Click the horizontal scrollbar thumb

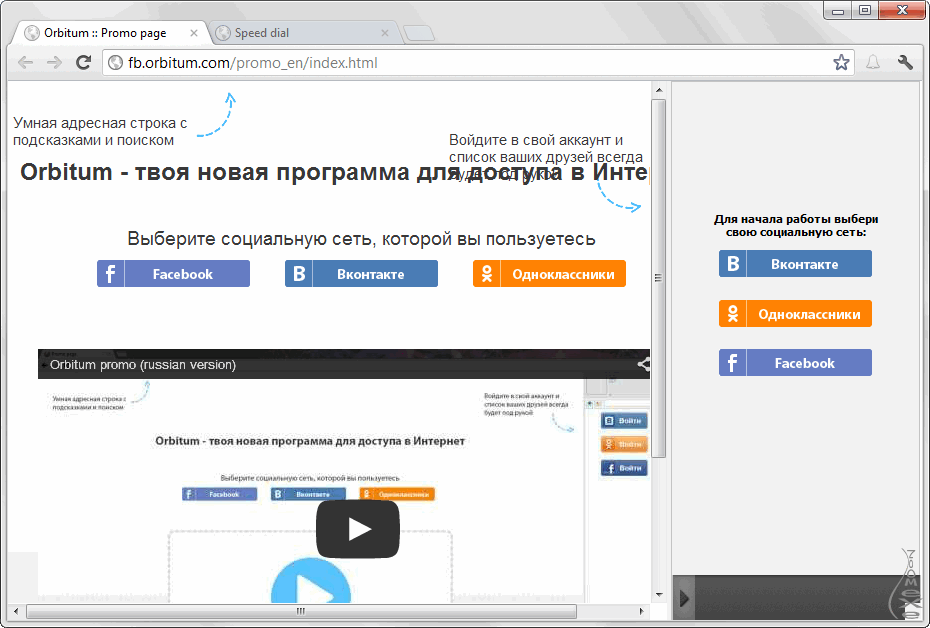[301, 611]
